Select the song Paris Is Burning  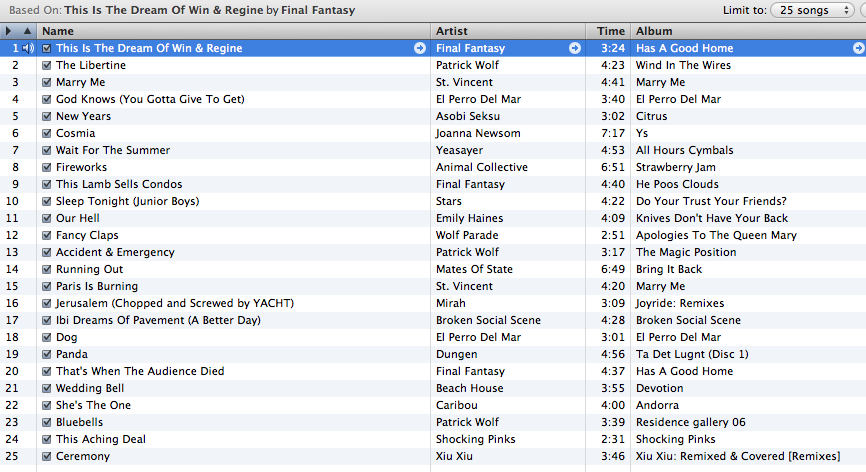(x=97, y=287)
